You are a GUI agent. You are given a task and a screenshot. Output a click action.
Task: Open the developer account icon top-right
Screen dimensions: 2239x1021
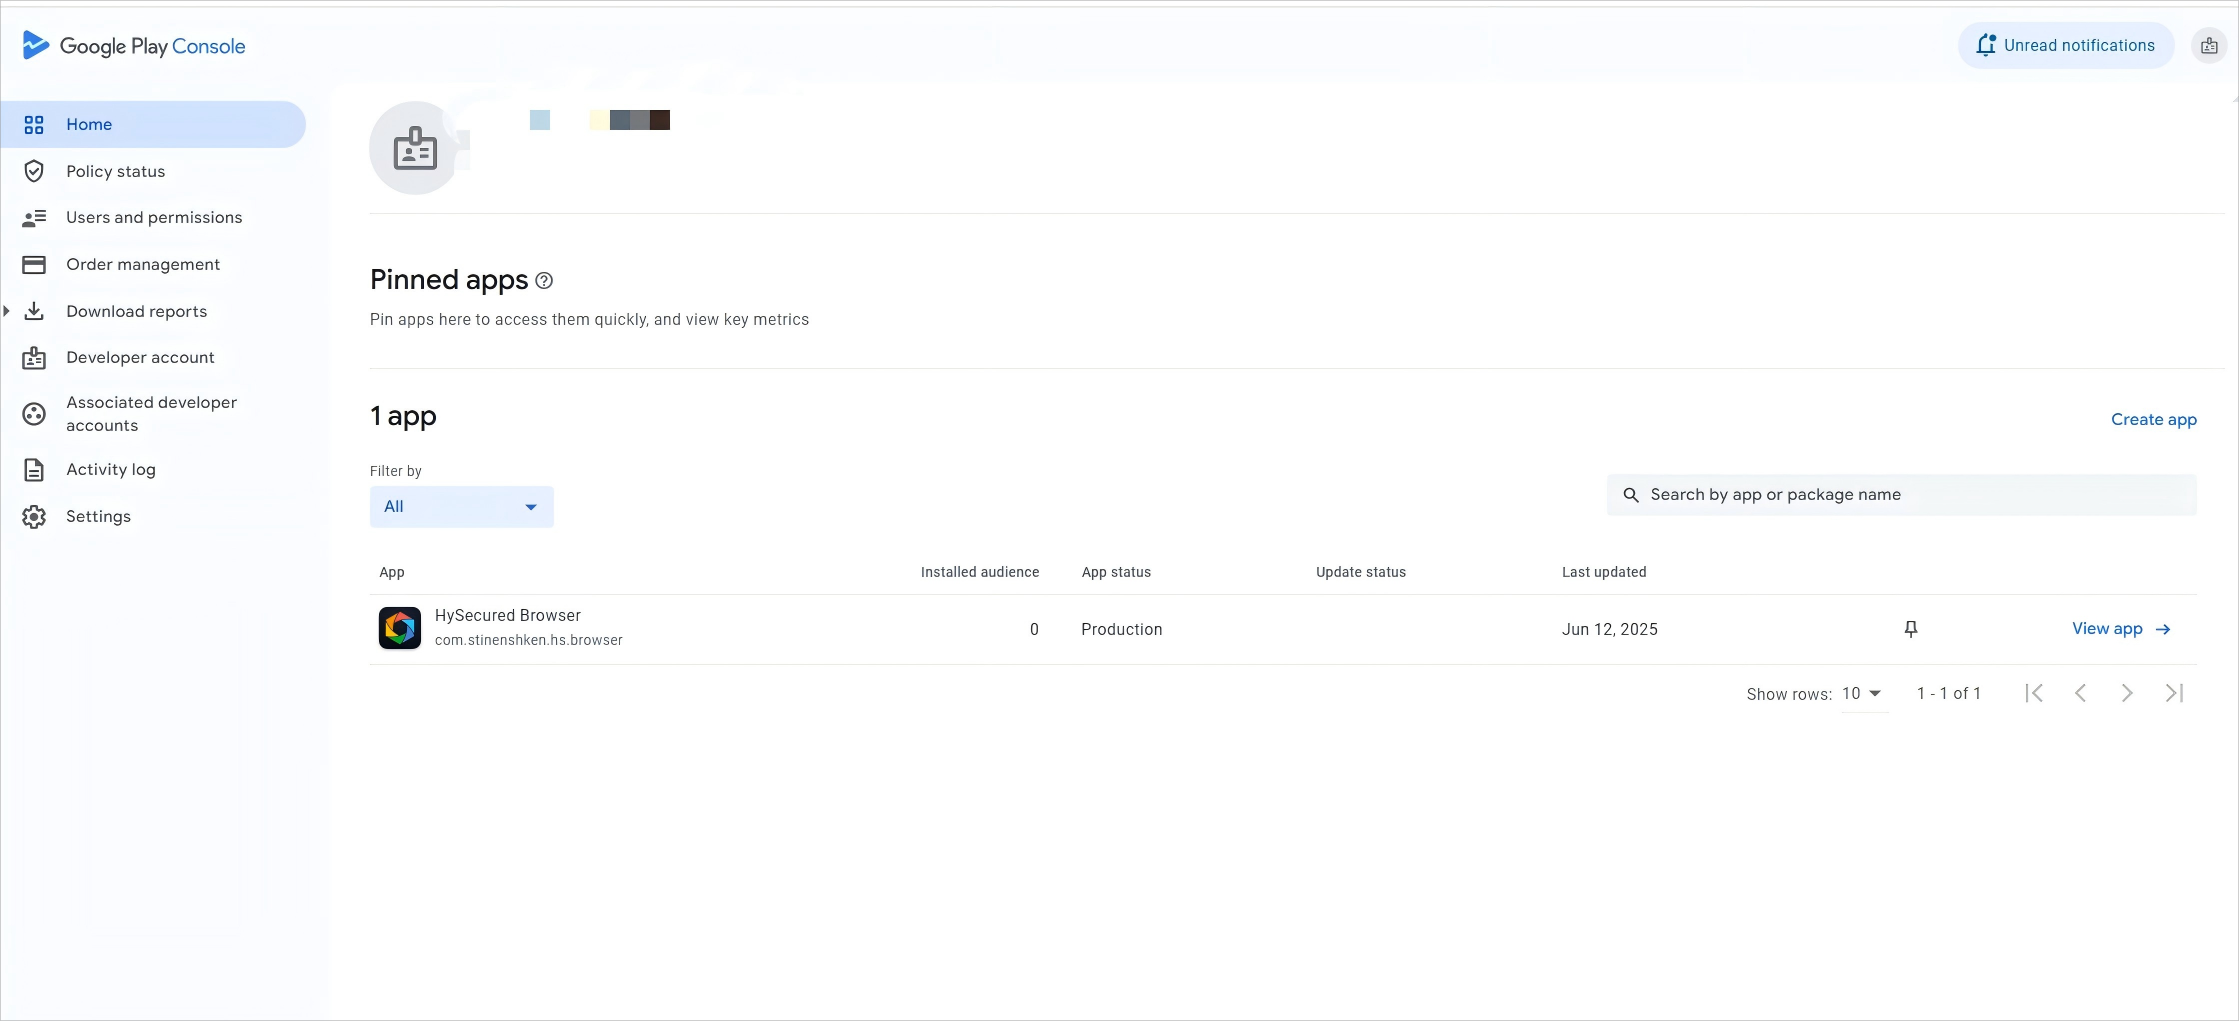pos(2208,46)
